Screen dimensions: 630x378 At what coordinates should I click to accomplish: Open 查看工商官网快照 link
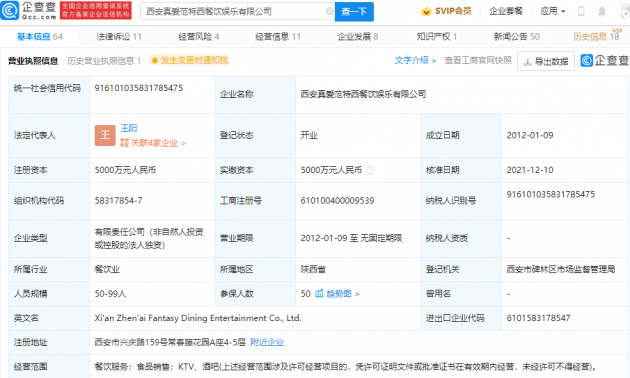coord(478,60)
